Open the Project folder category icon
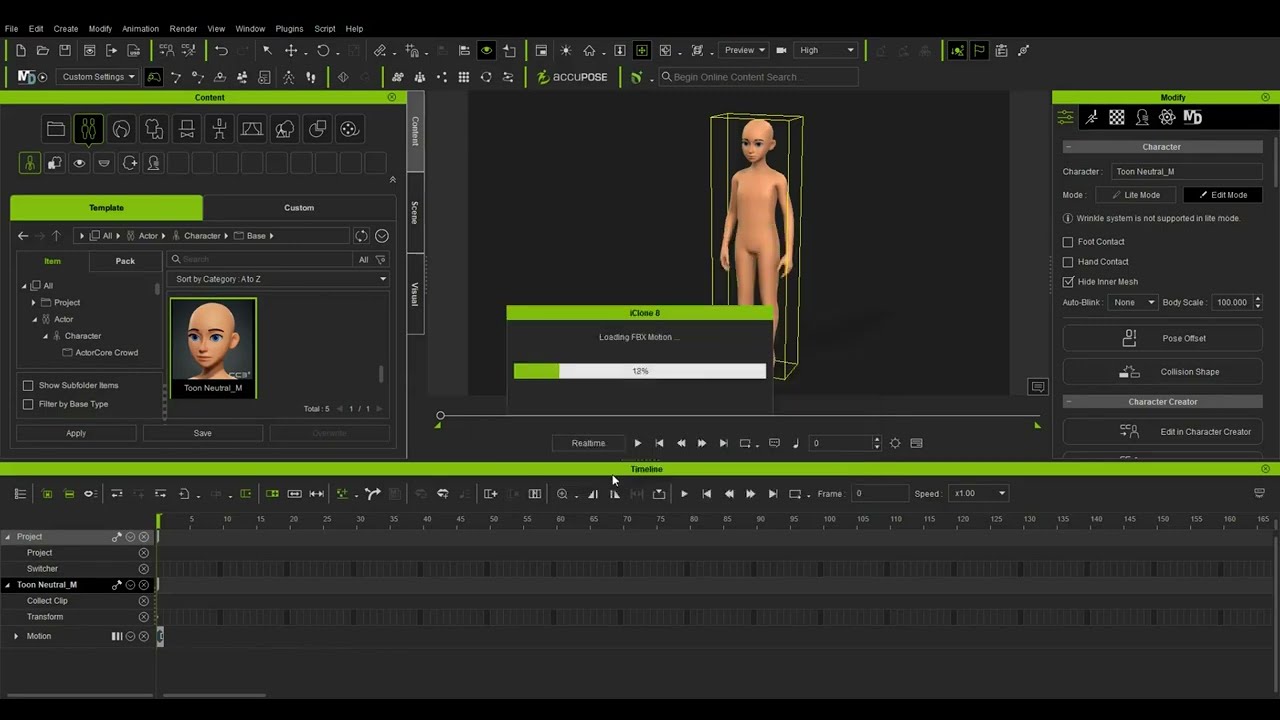 56,129
